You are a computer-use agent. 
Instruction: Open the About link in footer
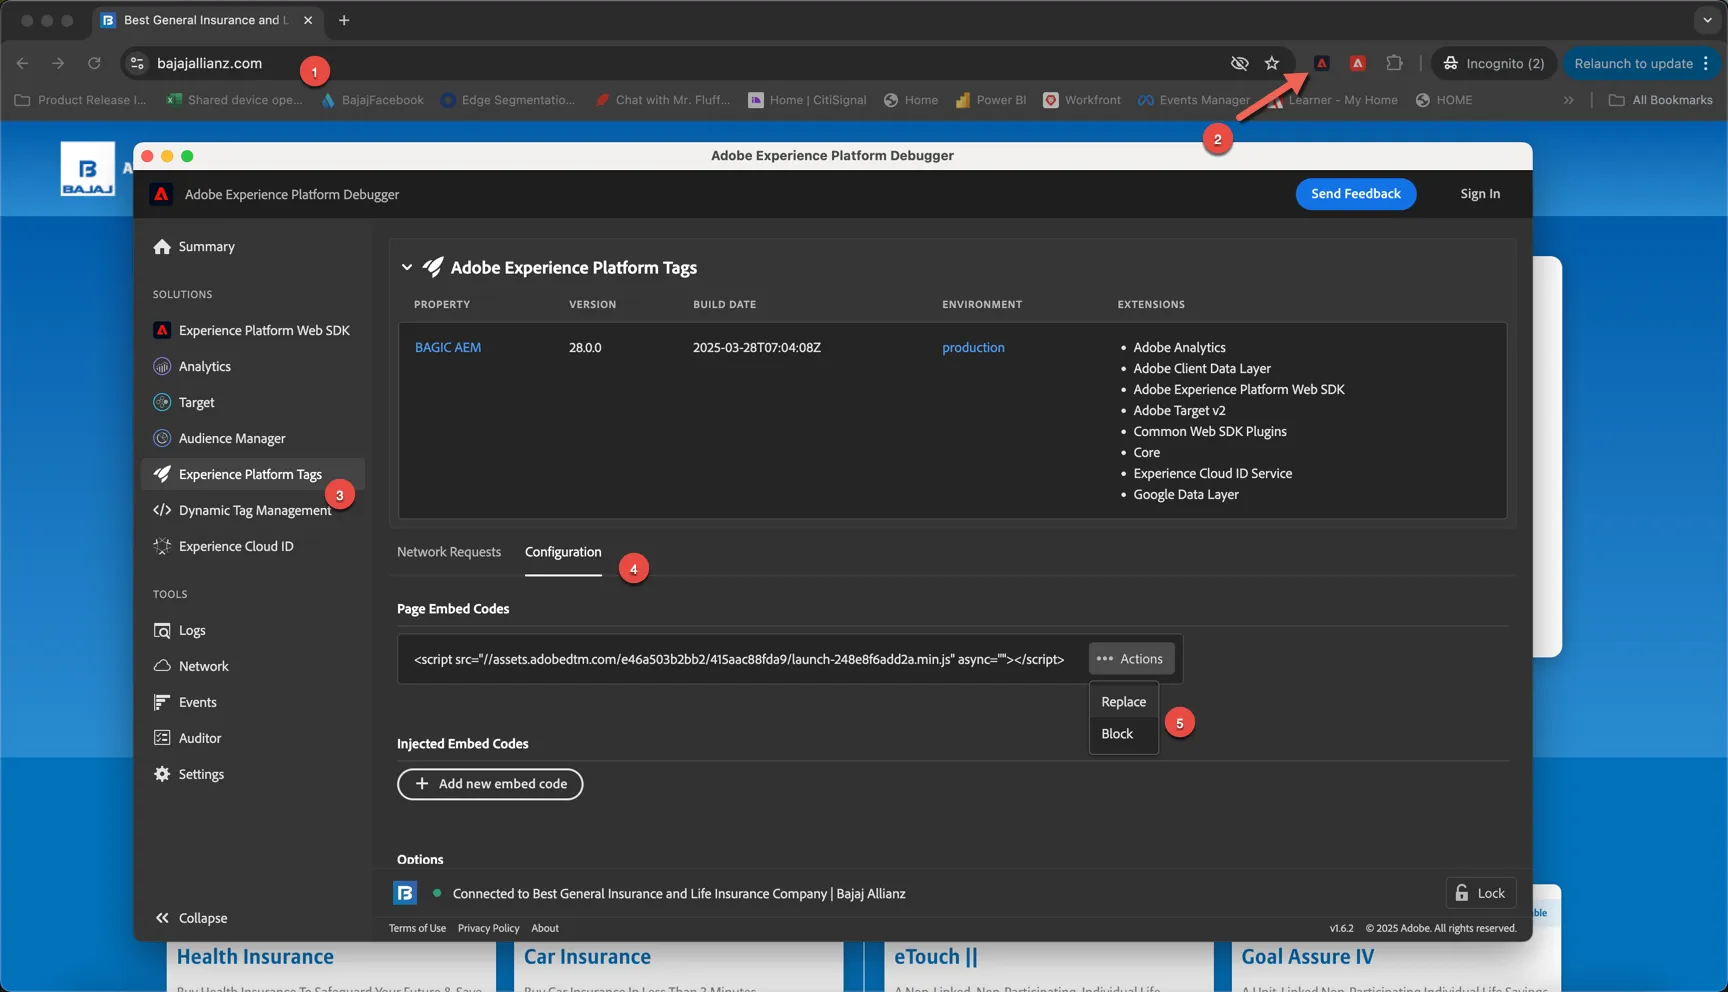pos(545,928)
